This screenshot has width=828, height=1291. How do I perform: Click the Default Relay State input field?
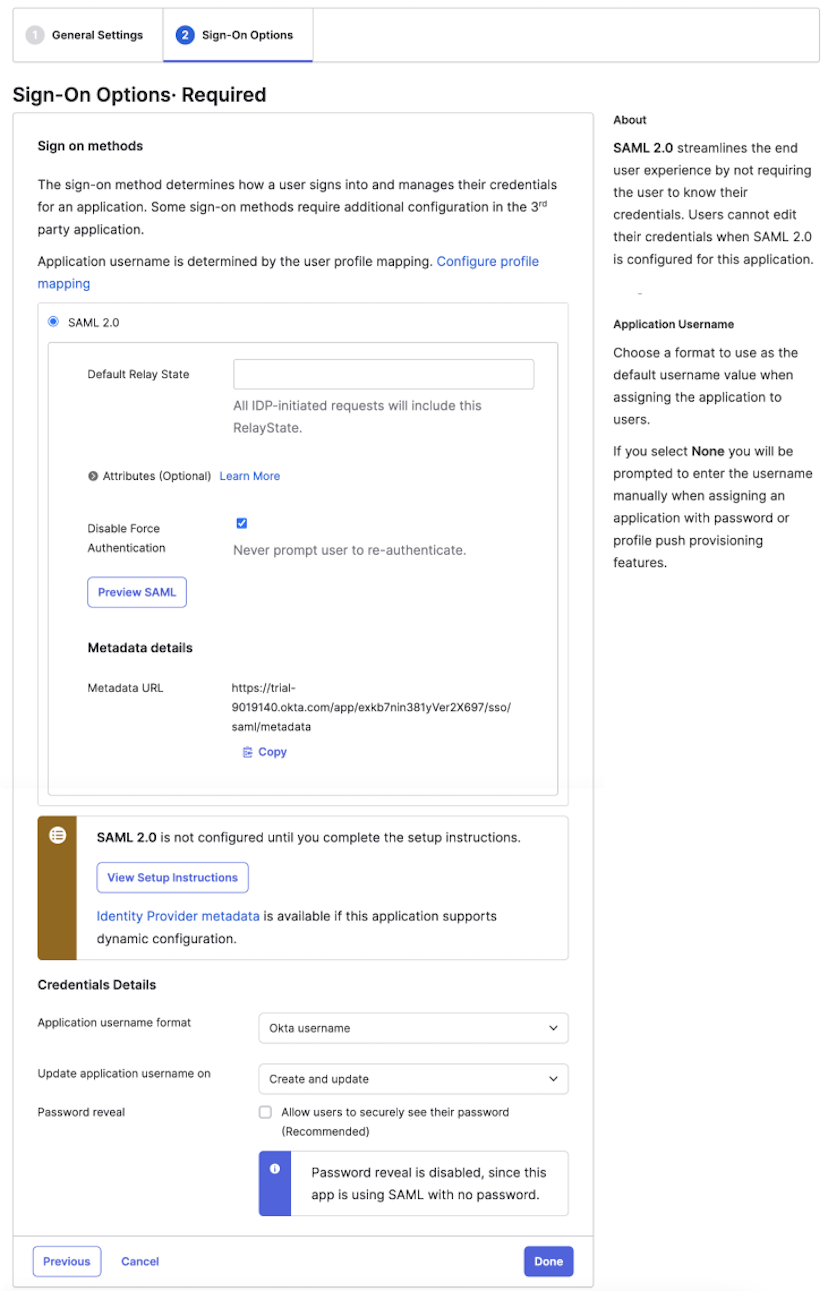tap(383, 375)
